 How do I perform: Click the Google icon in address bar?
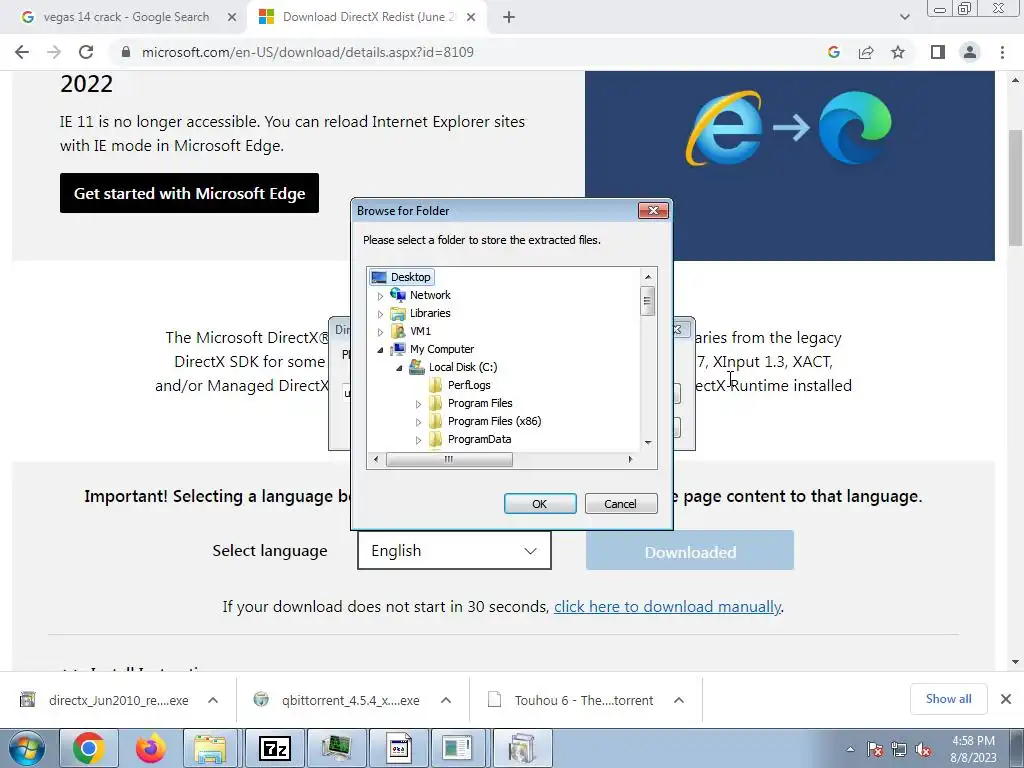[x=833, y=52]
